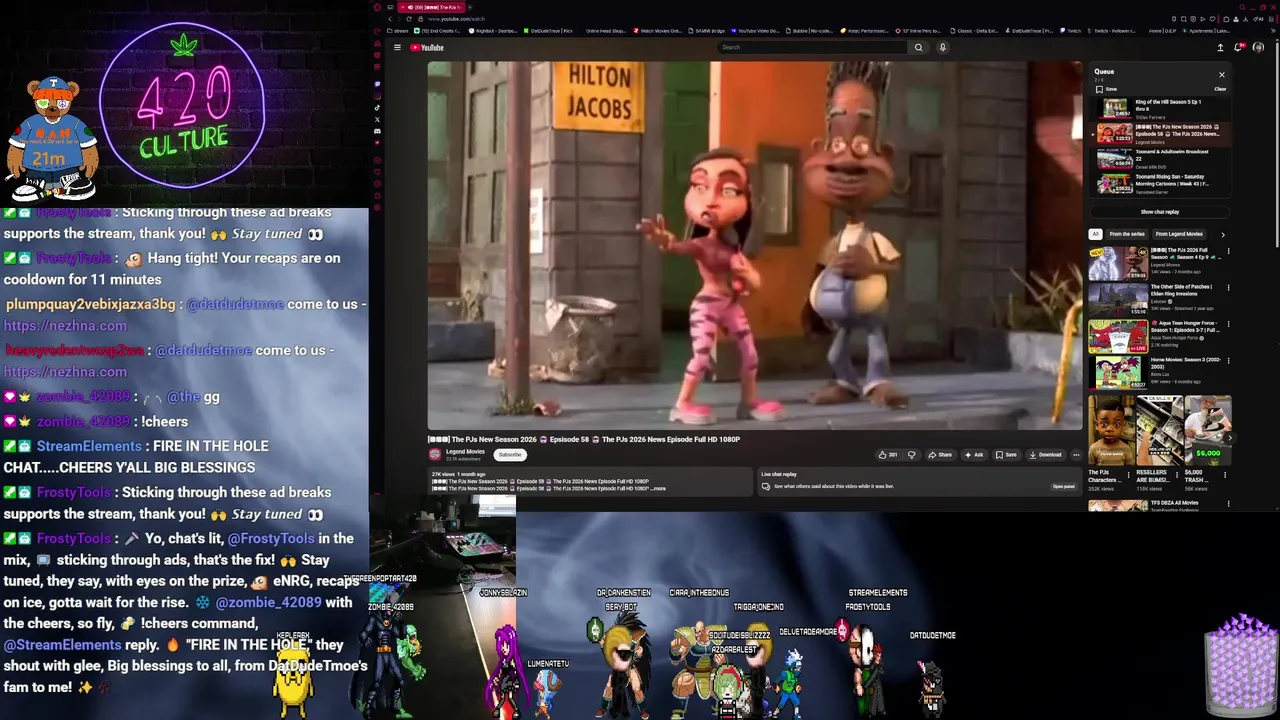Viewport: 1280px width, 720px height.
Task: Click the browser back arrow
Action: click(390, 19)
